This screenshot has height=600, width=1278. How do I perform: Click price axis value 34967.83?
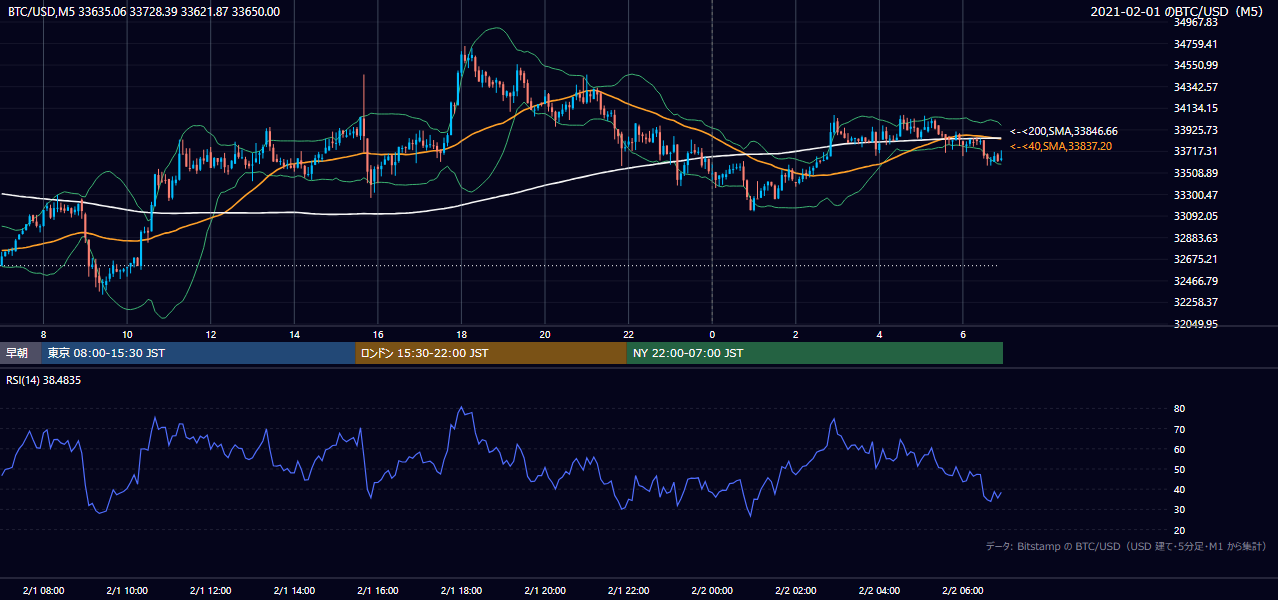tap(1195, 22)
